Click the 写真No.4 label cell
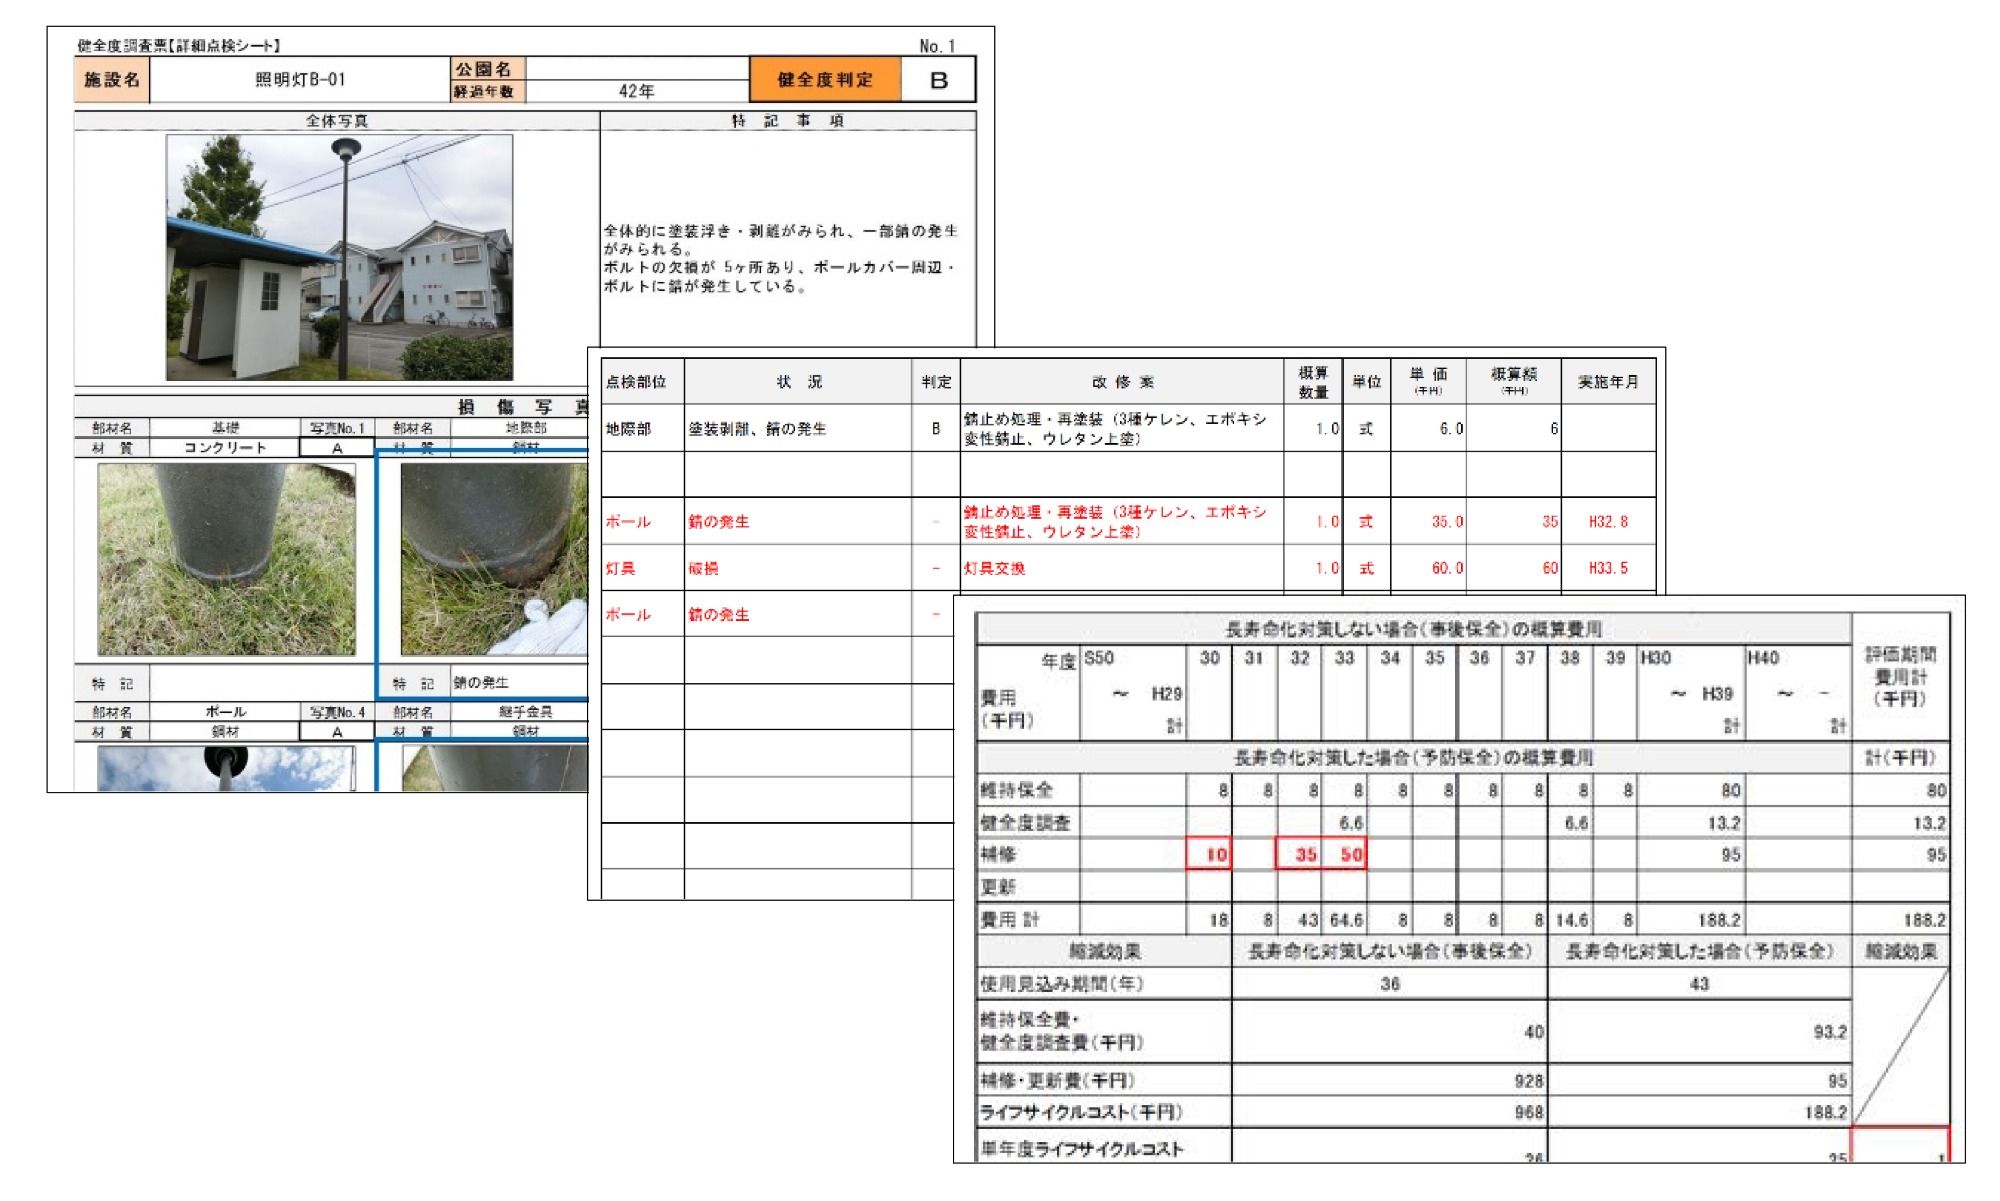 (337, 712)
